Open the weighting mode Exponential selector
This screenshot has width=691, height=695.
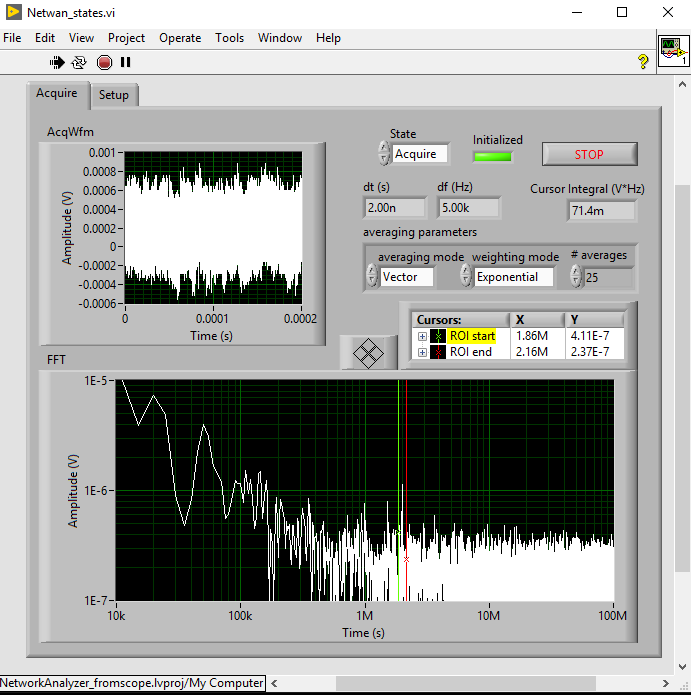point(512,277)
